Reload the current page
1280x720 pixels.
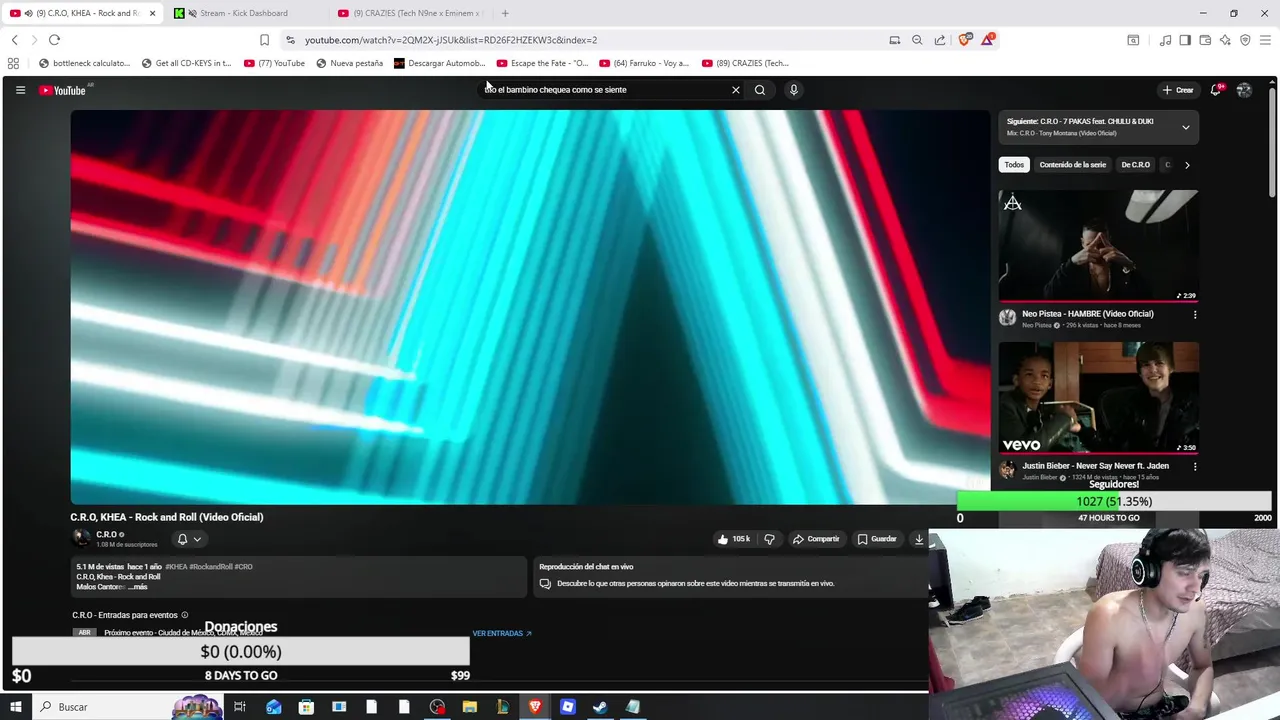tap(54, 40)
